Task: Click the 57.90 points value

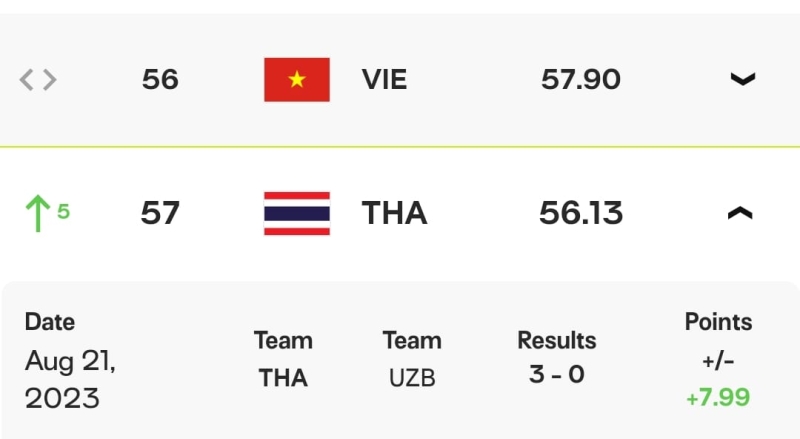Action: (581, 80)
